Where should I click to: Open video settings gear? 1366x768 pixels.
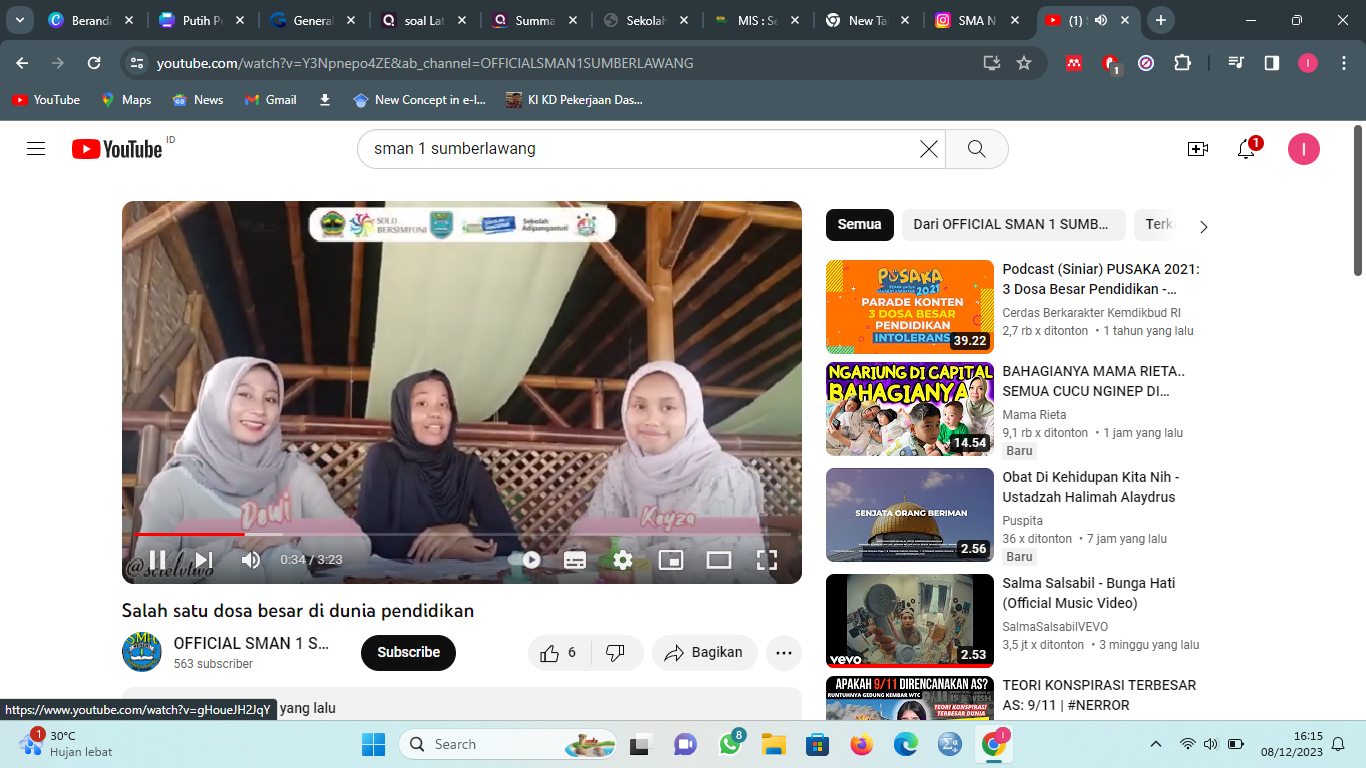click(x=623, y=560)
